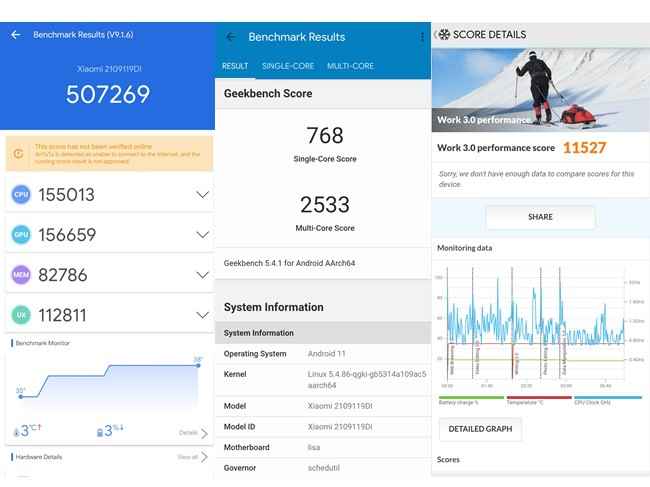This screenshot has width=650, height=487.
Task: Expand the UX 112811 score row
Action: 202,315
